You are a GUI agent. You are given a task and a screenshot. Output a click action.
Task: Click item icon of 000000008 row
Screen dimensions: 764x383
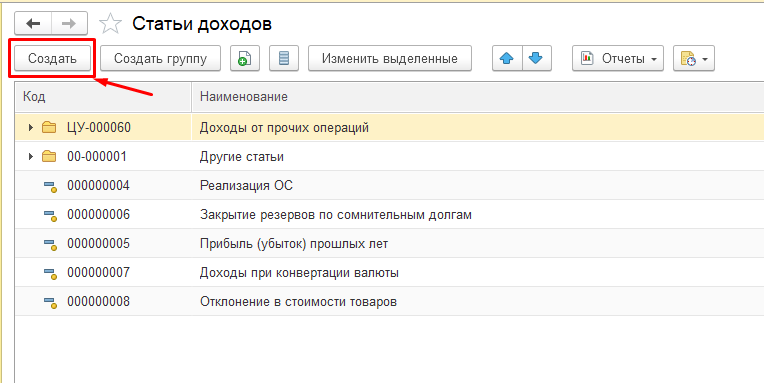51,302
